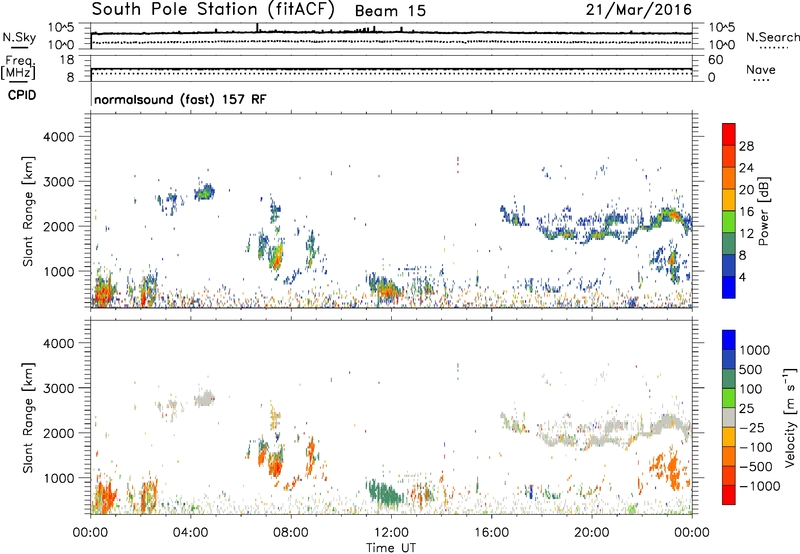Click the date '21/Mar/2016'

[638, 9]
